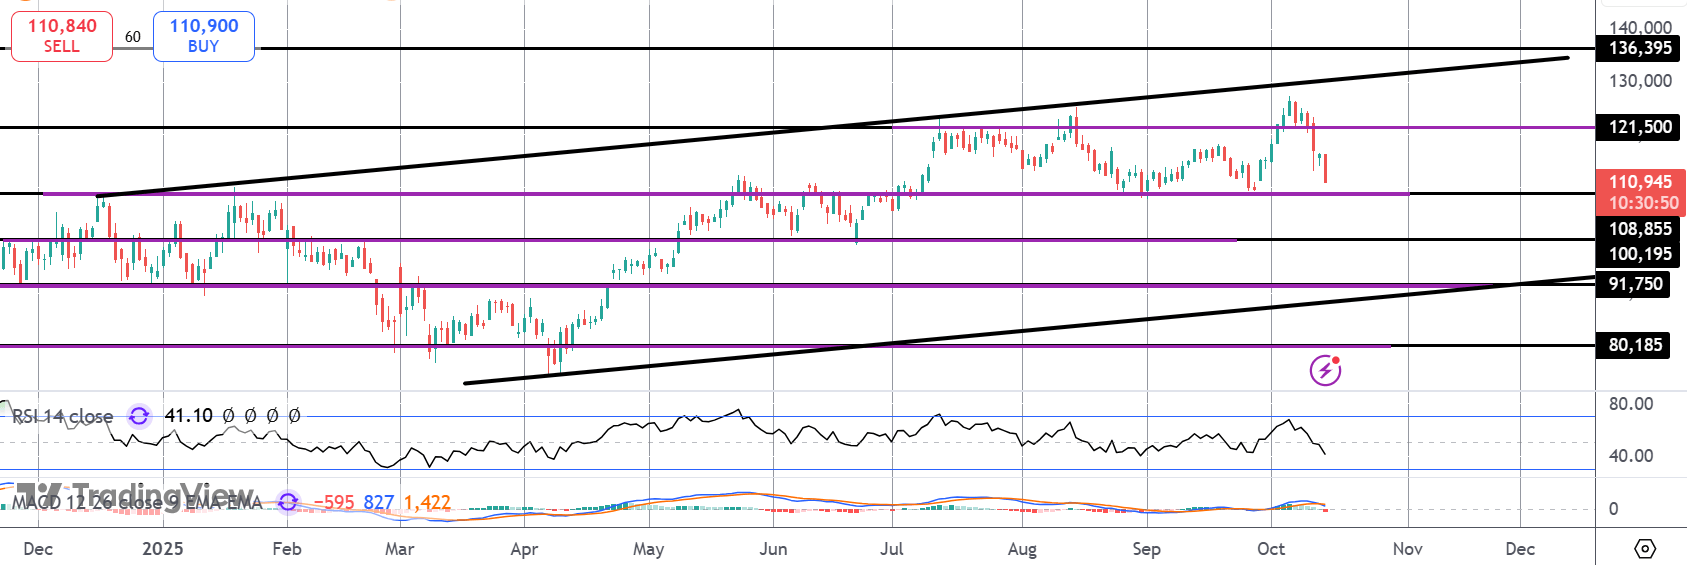Click the 80,185 price level label
The height and width of the screenshot is (565, 1687).
coord(1635,345)
